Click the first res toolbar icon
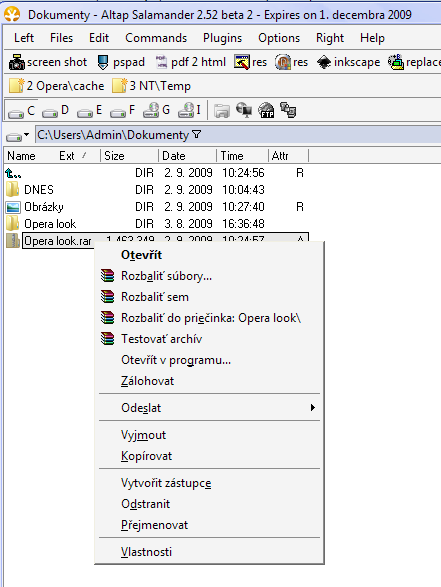 pyautogui.click(x=250, y=62)
